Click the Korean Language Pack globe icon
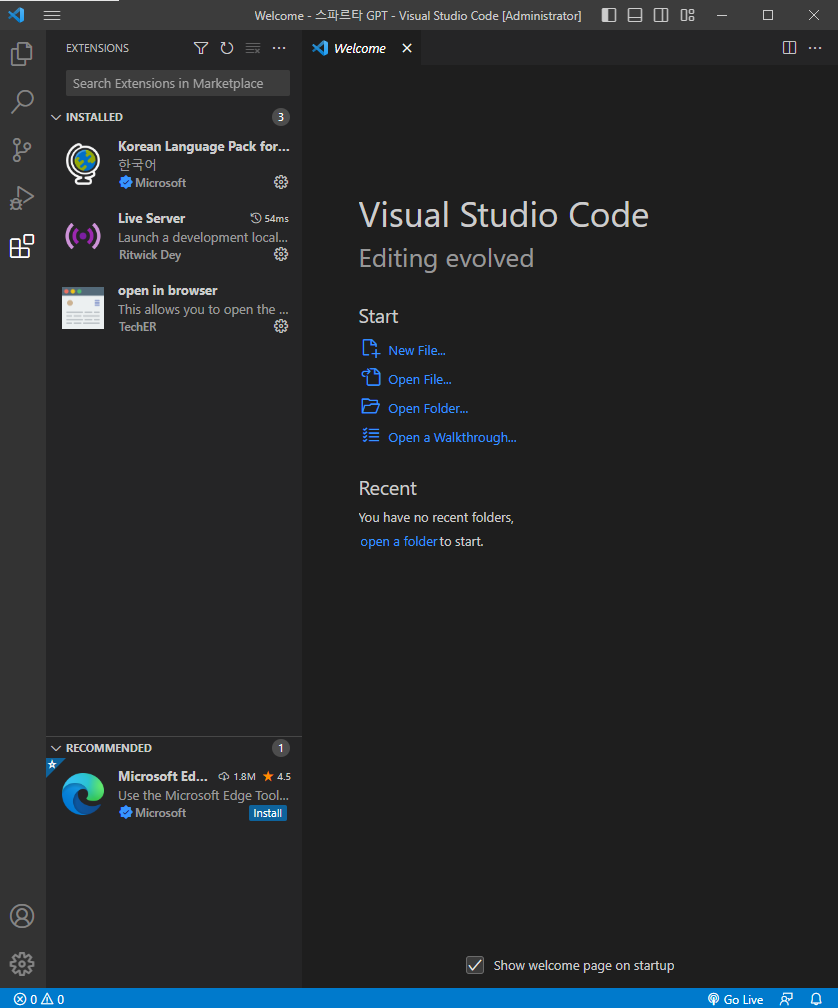Image resolution: width=838 pixels, height=1008 pixels. [x=83, y=164]
